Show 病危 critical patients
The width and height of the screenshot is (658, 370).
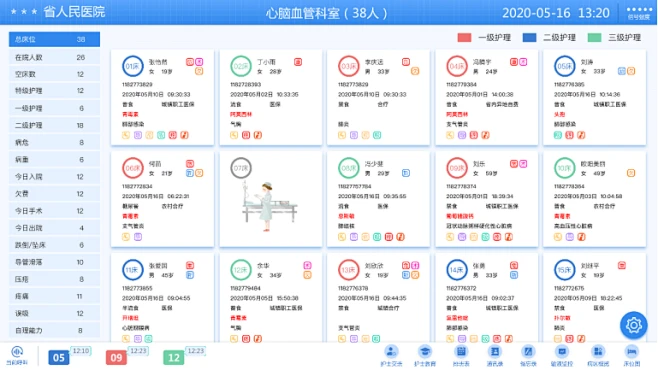(x=54, y=143)
